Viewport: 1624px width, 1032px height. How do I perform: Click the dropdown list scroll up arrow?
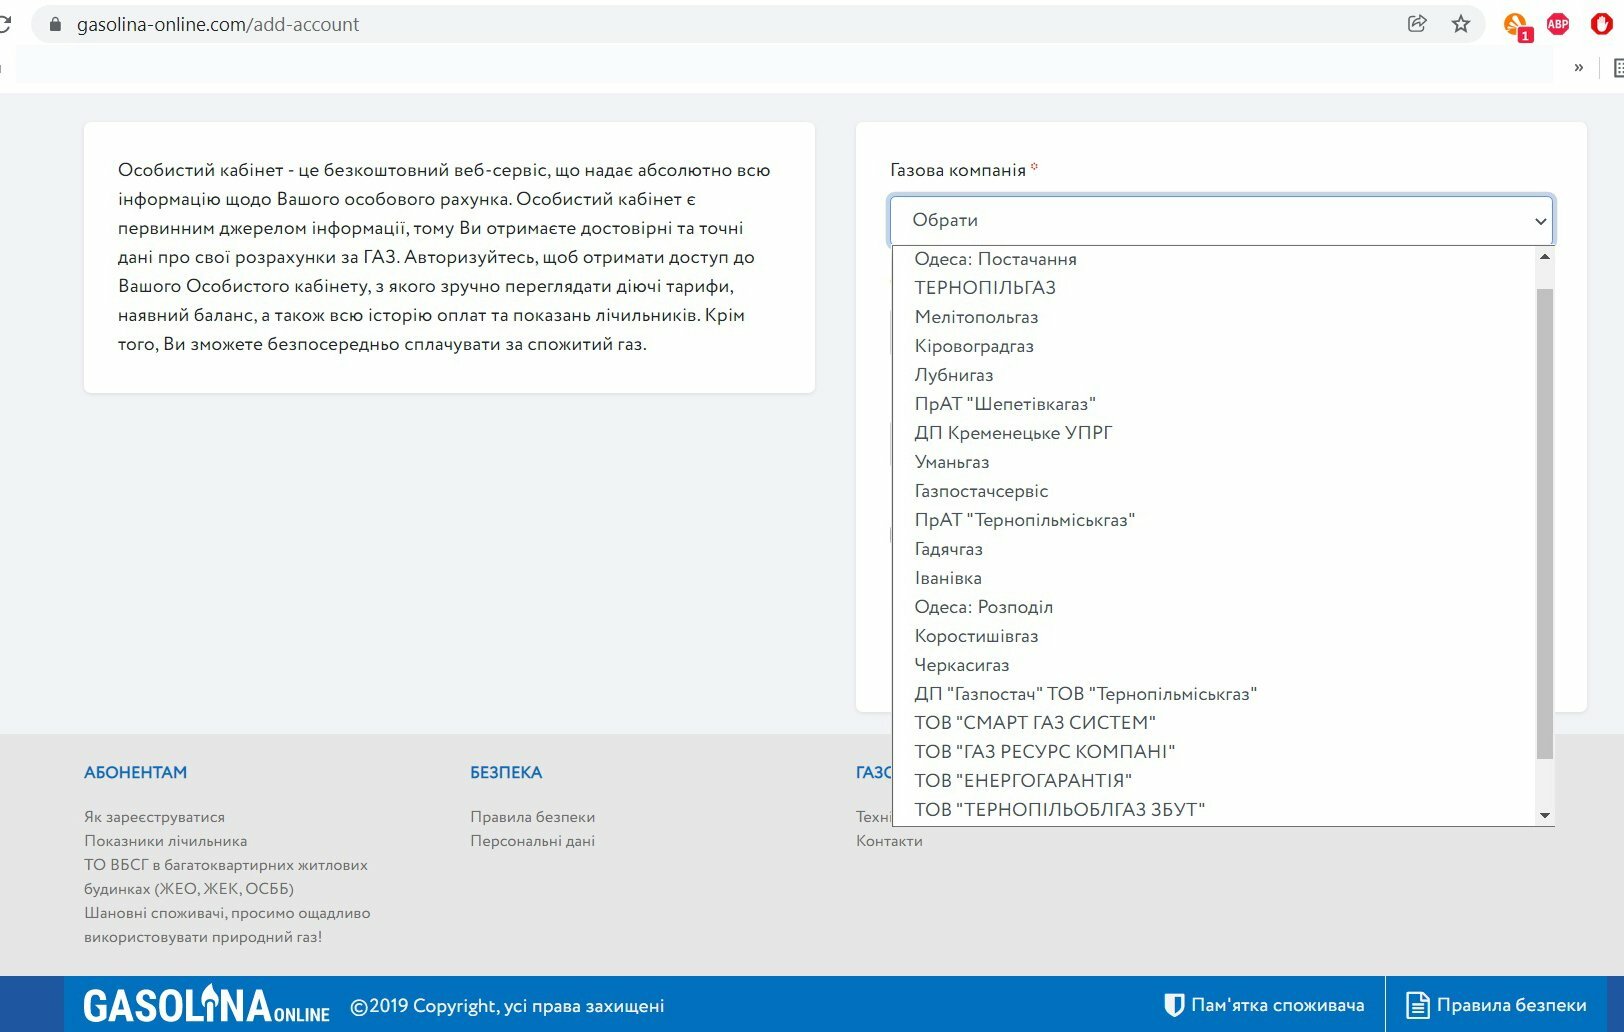coord(1545,257)
